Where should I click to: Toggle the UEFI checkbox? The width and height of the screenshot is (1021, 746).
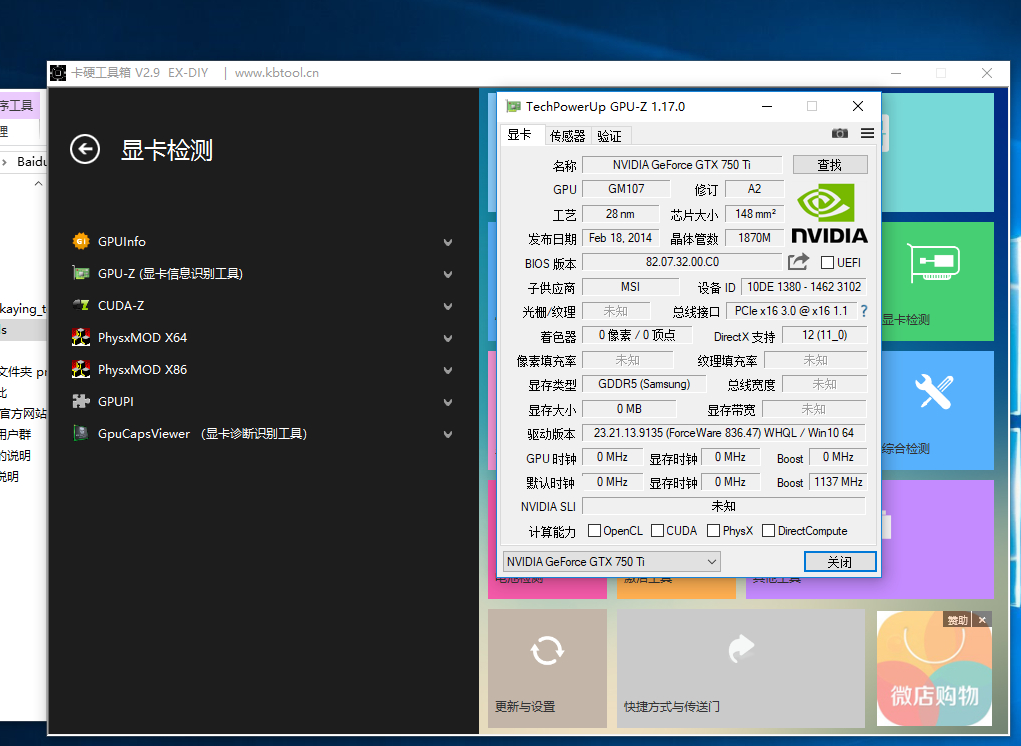pos(828,262)
